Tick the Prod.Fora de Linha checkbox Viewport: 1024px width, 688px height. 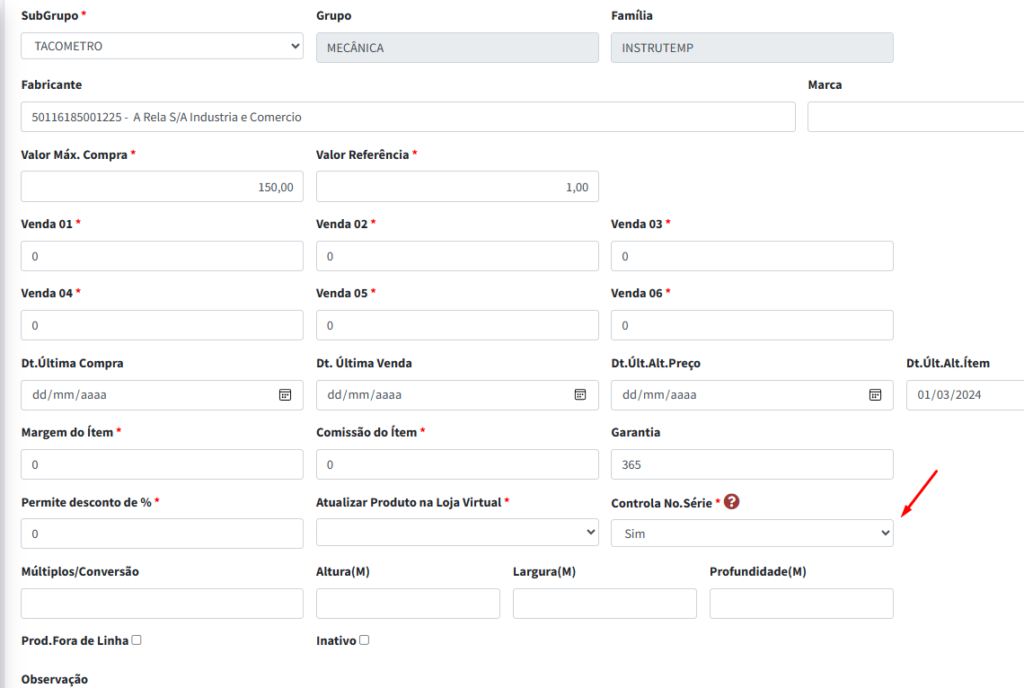coord(136,640)
